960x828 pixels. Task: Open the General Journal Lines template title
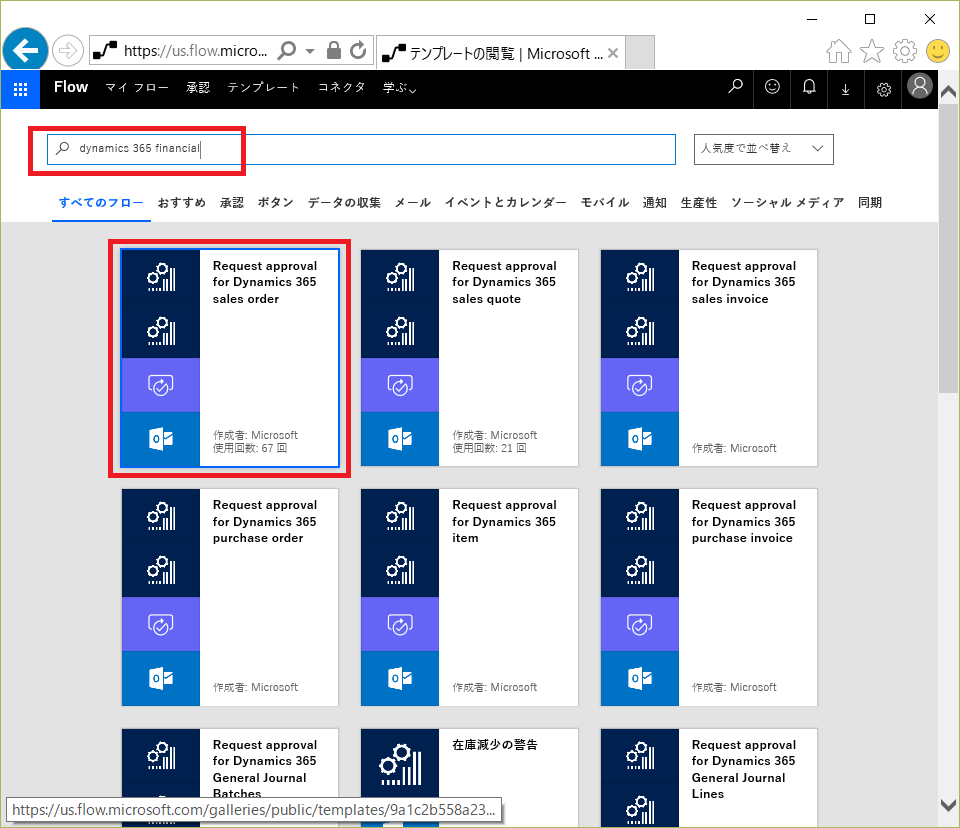point(743,769)
